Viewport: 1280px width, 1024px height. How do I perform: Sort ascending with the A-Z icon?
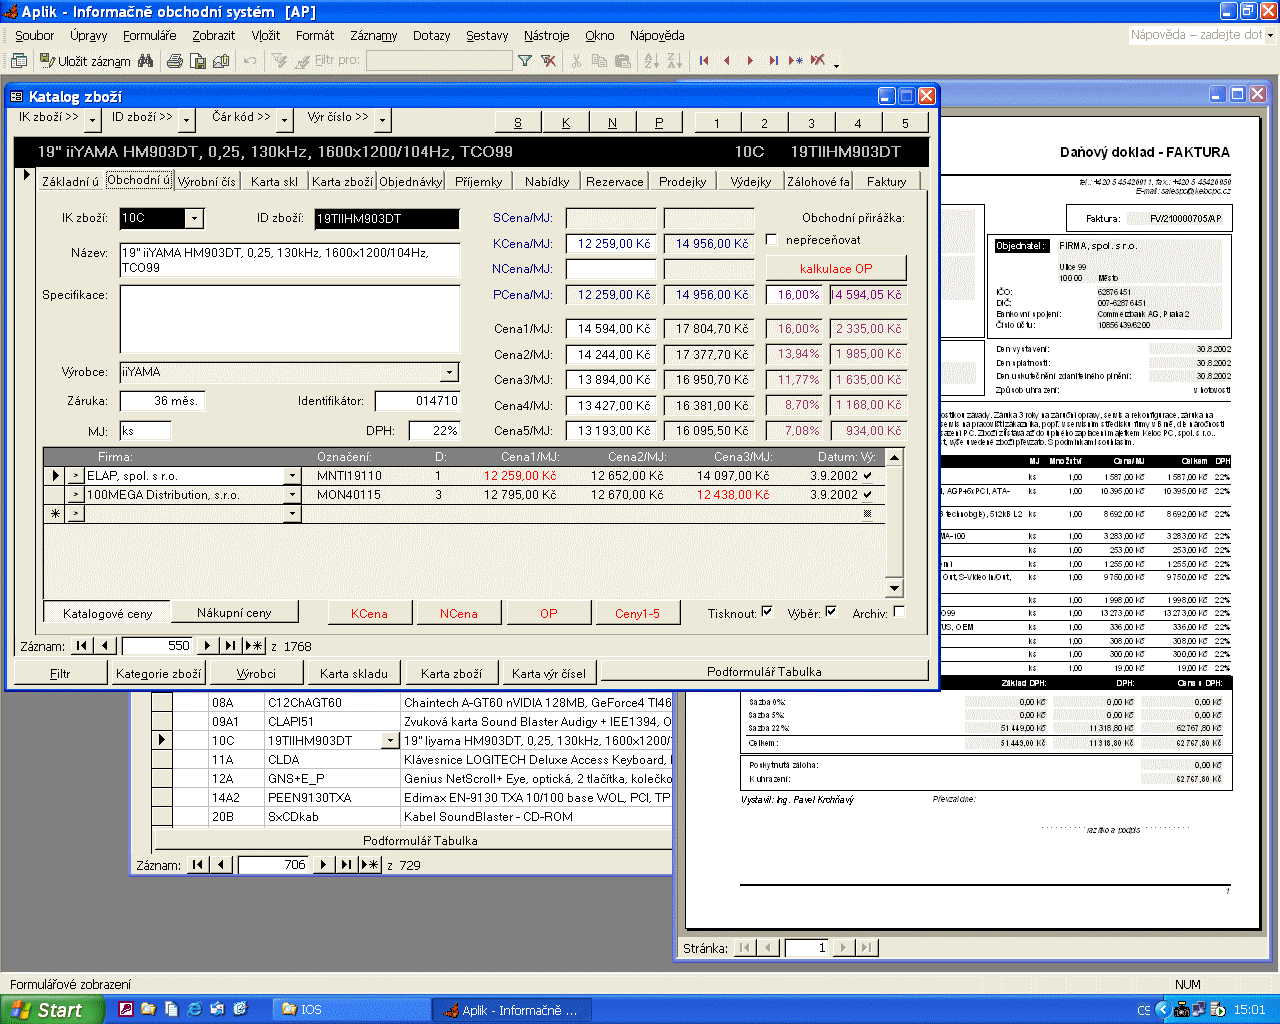pyautogui.click(x=652, y=61)
